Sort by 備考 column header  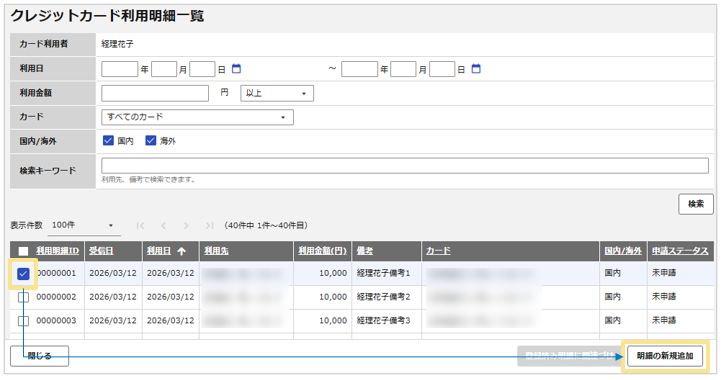point(365,251)
